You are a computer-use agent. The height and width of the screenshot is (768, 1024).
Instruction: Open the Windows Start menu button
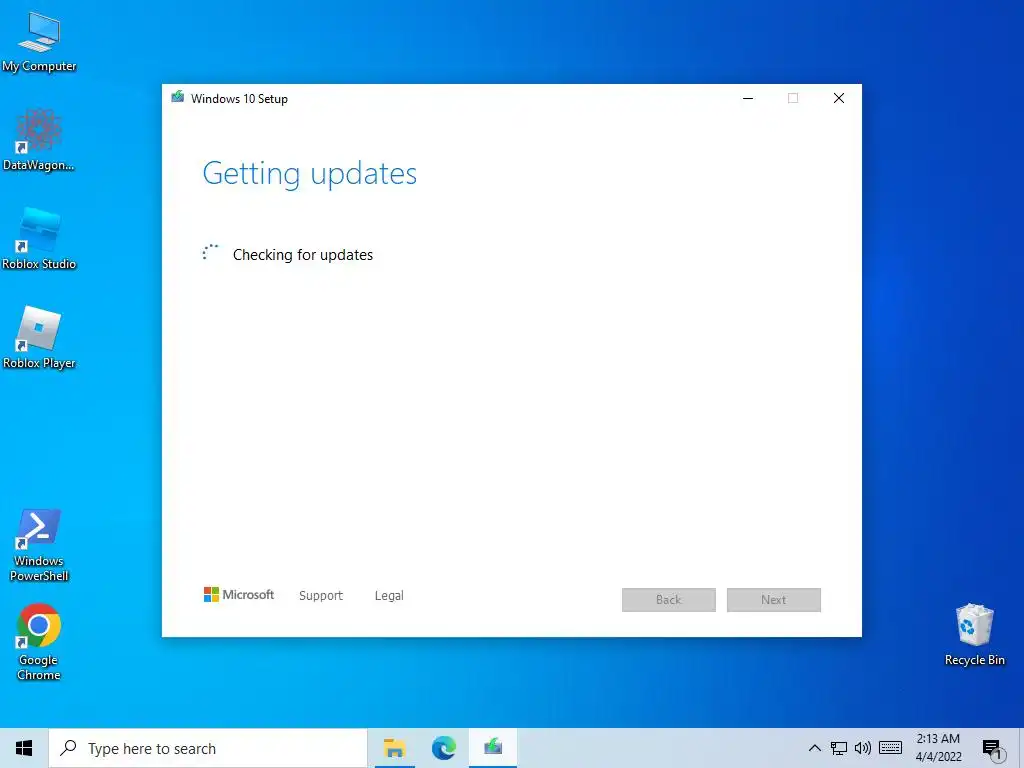[24, 748]
